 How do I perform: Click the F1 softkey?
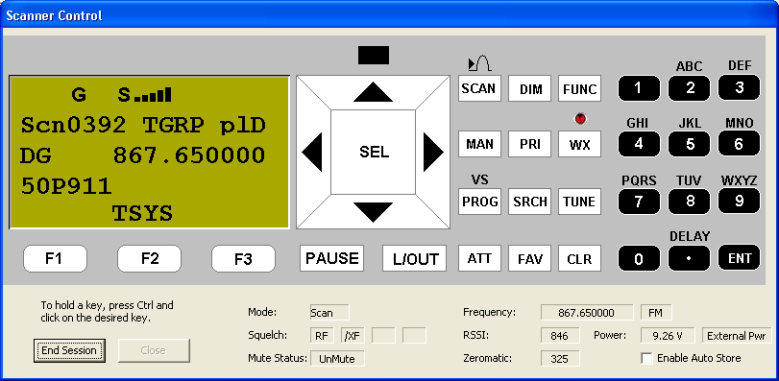click(55, 259)
